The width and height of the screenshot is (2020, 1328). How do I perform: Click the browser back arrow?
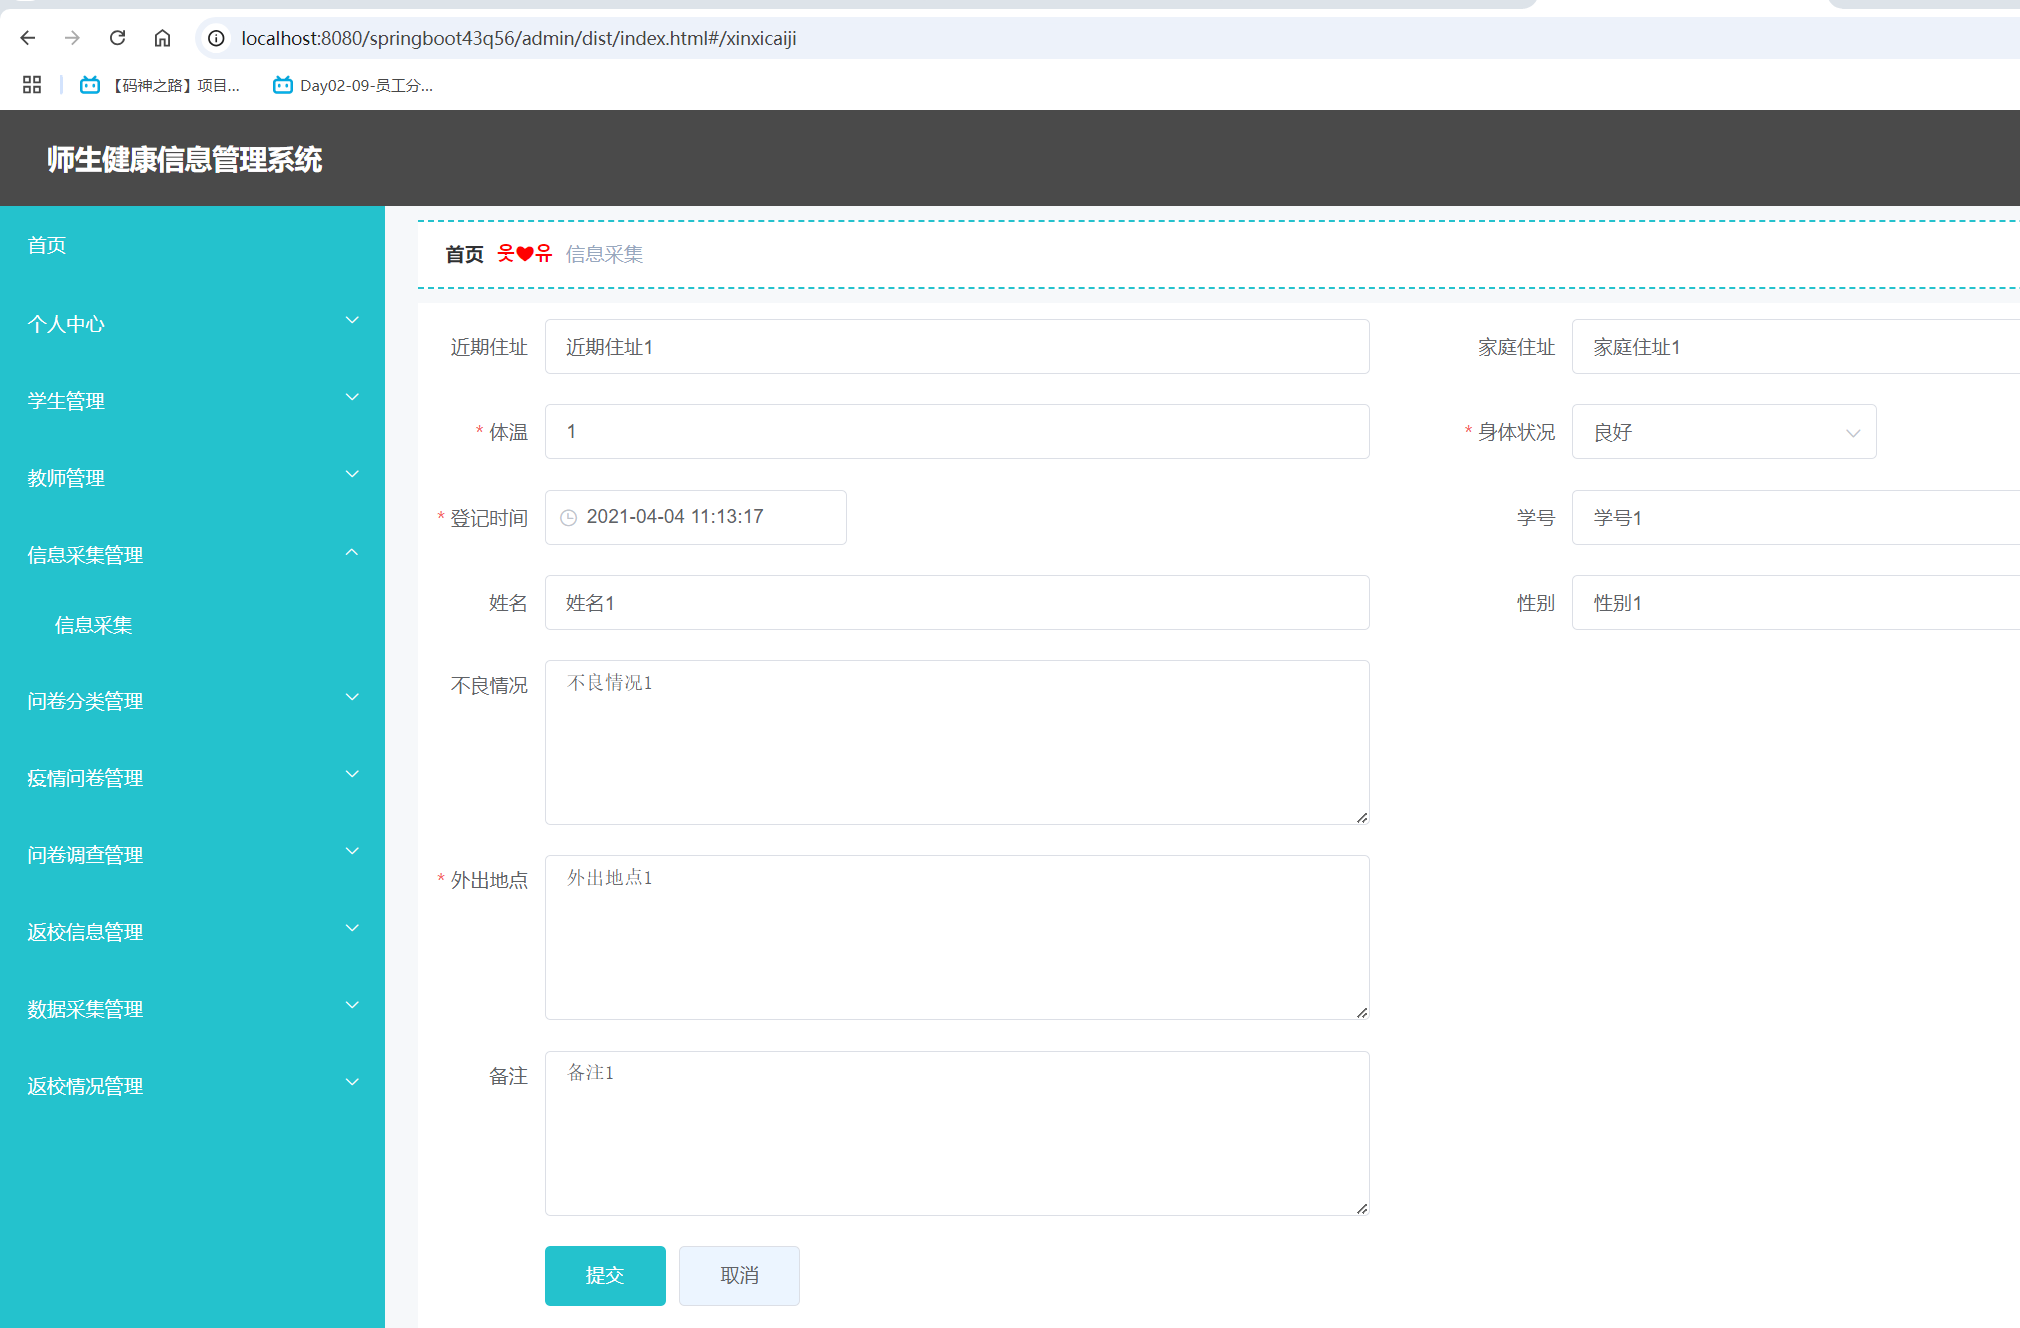tap(27, 38)
